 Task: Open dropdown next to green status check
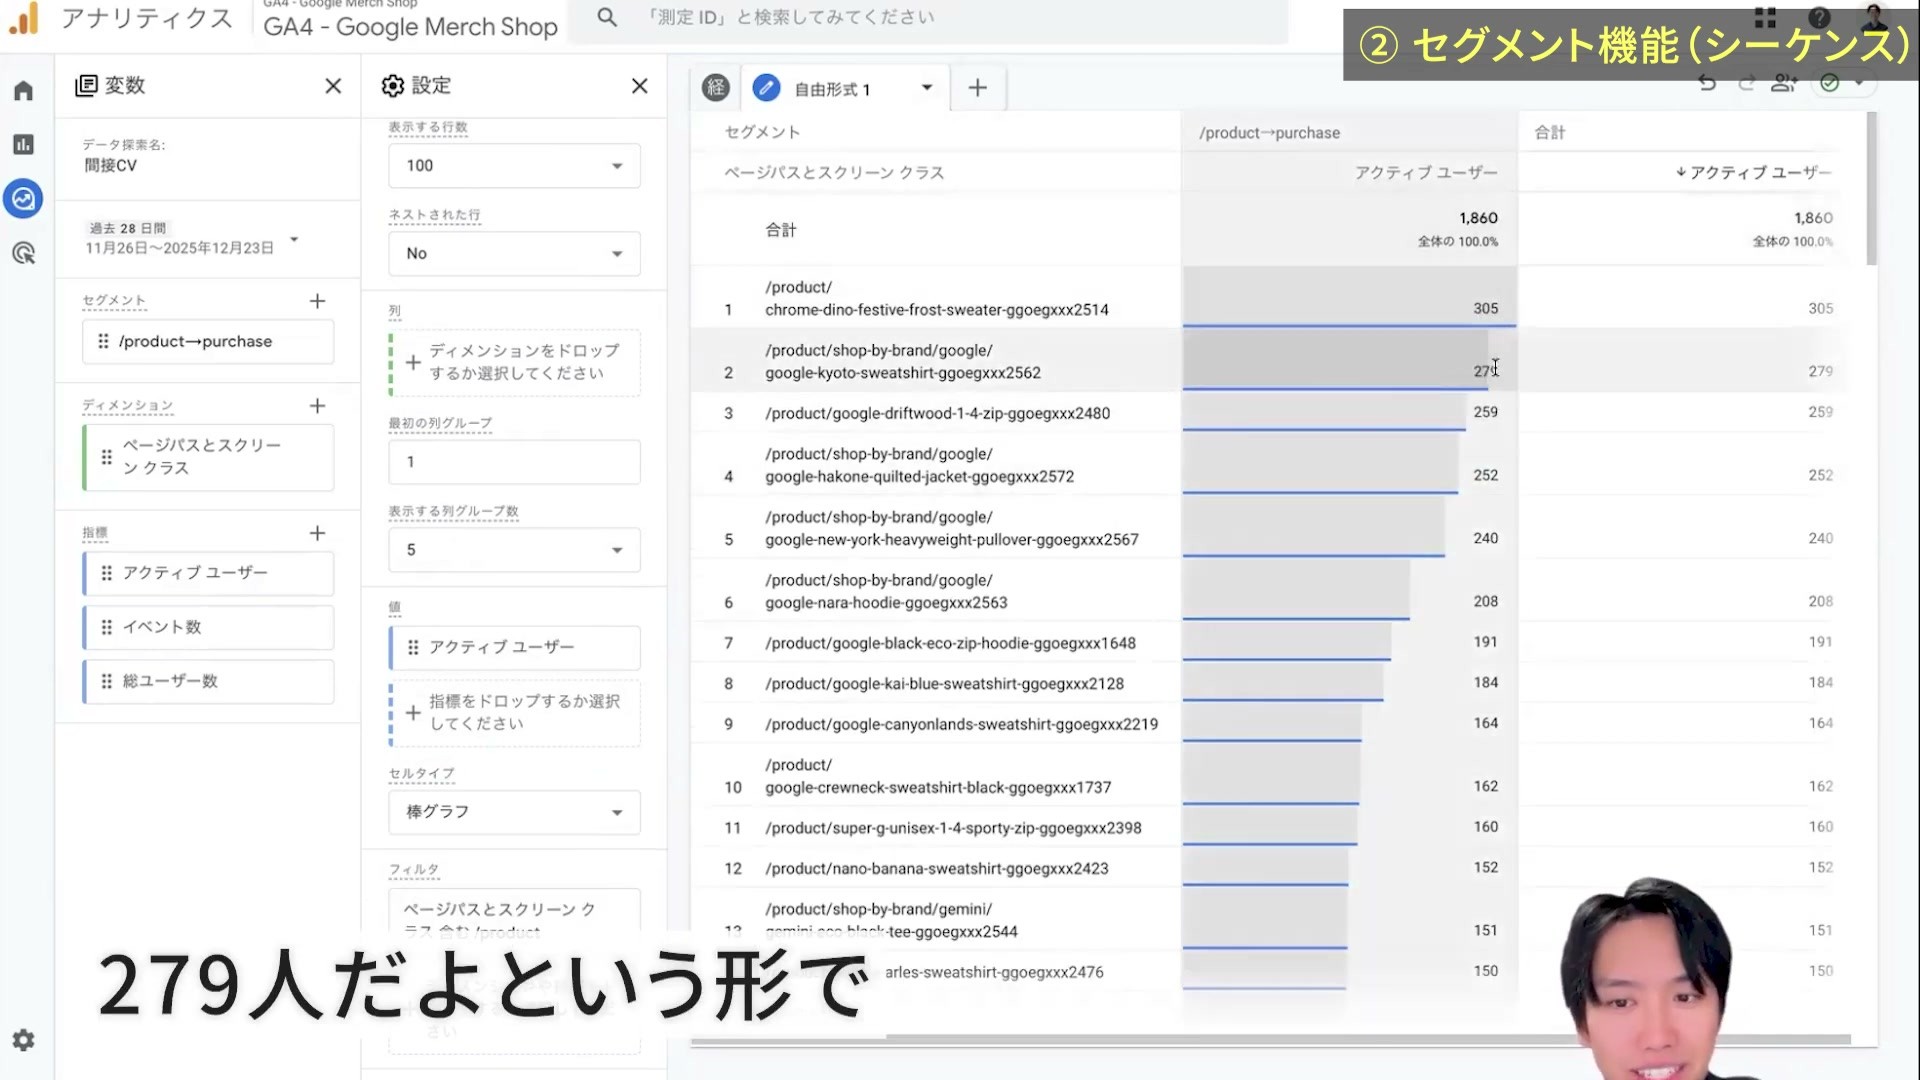tap(1859, 83)
